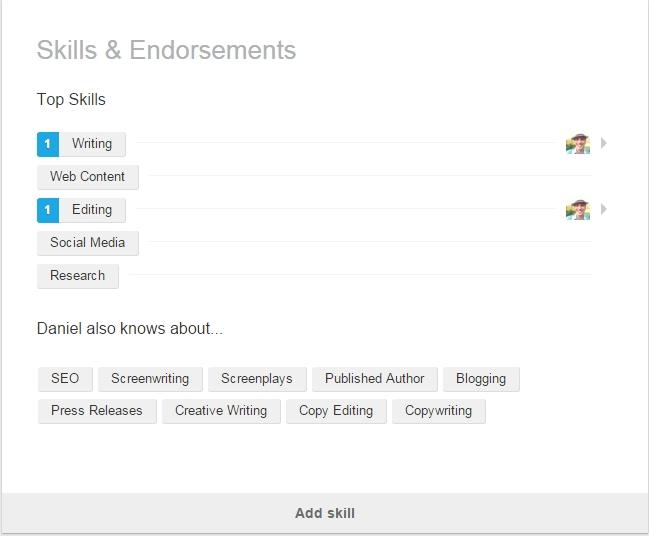Choose the Blogging skill tag

(x=481, y=379)
